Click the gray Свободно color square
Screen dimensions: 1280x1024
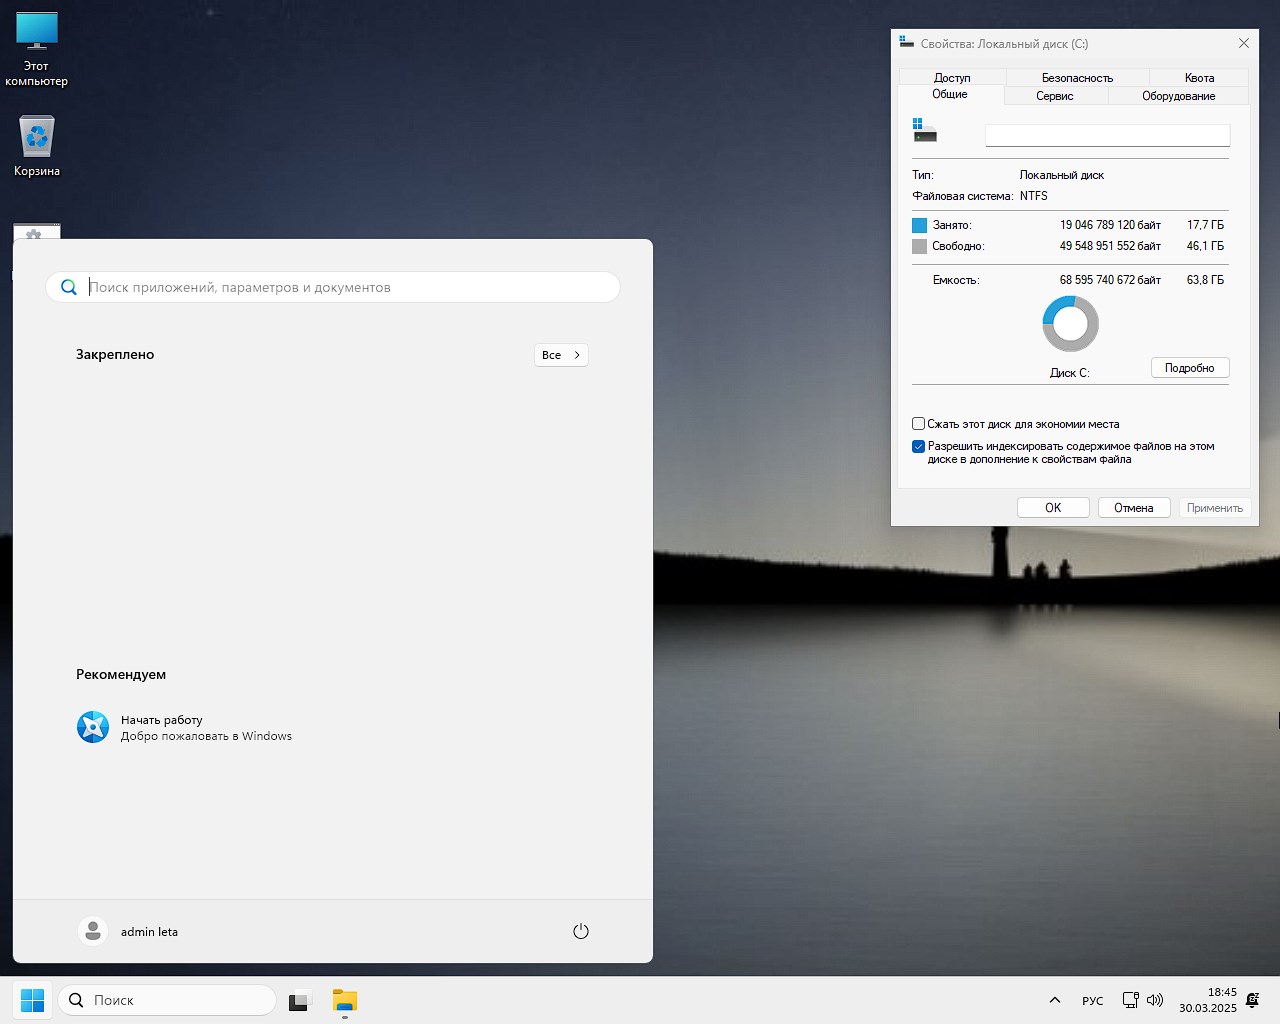point(920,246)
